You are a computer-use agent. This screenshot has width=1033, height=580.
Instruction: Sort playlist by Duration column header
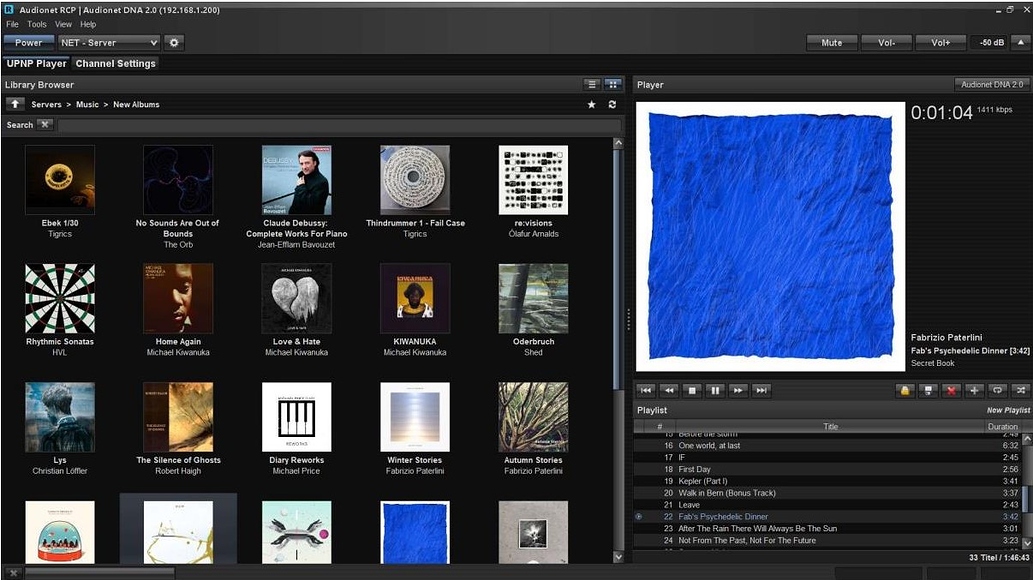[1002, 426]
